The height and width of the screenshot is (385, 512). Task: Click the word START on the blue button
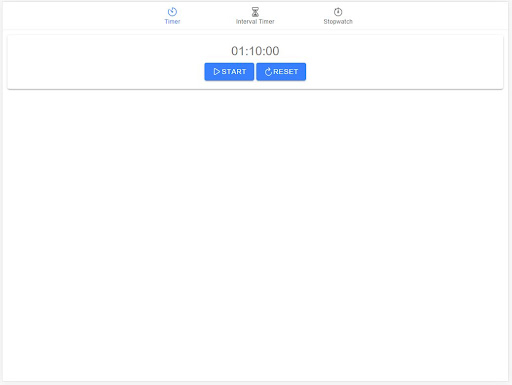[234, 72]
